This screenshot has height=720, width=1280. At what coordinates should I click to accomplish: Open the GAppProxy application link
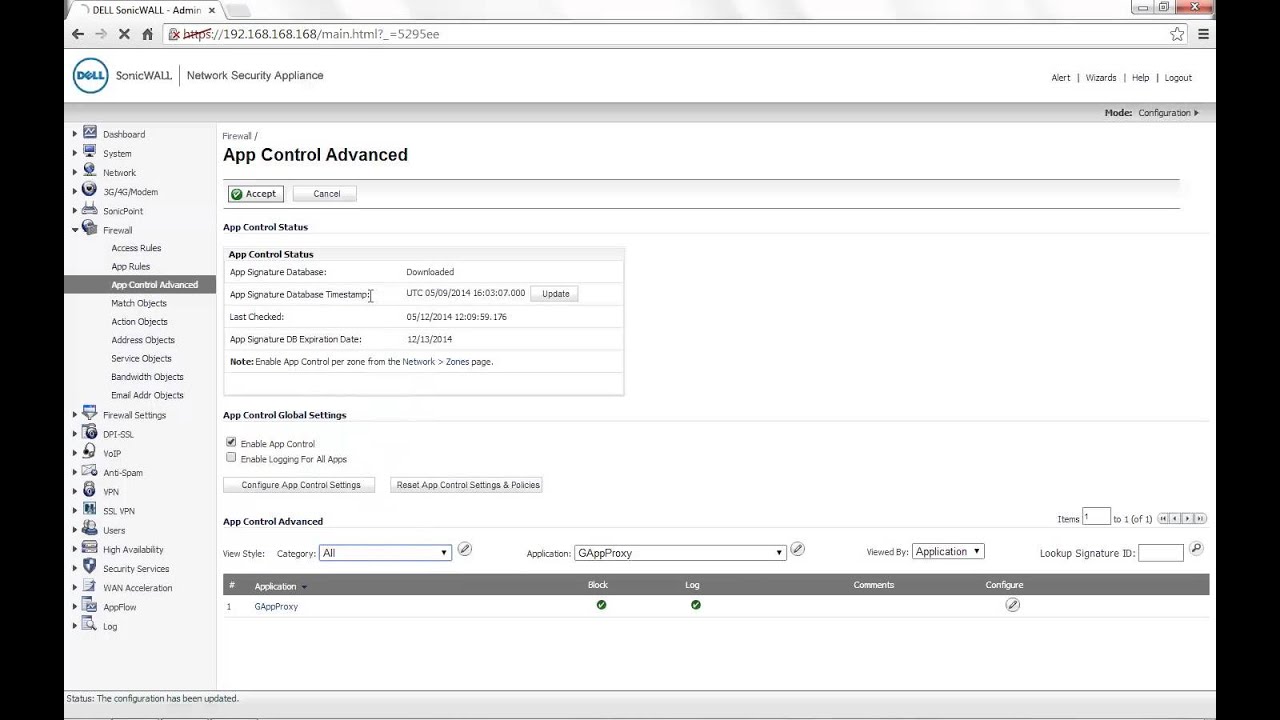tap(276, 607)
